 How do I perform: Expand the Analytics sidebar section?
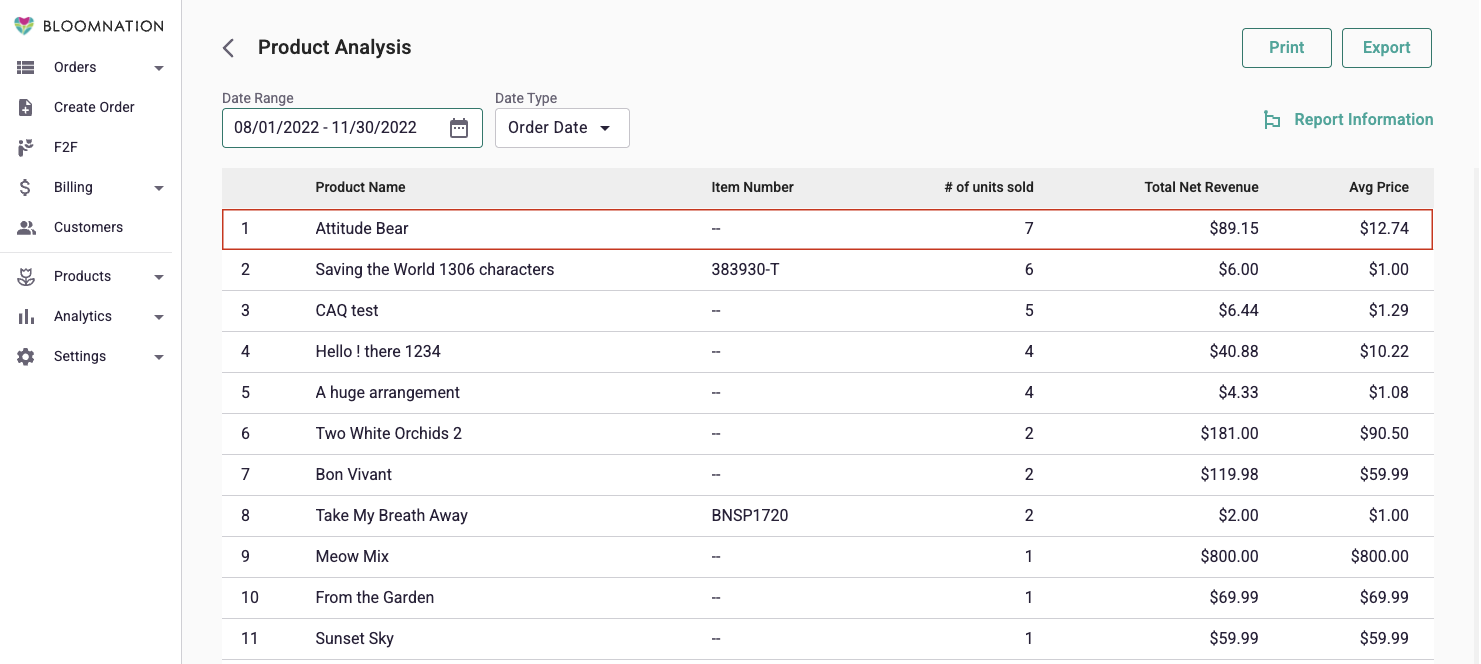coord(158,316)
